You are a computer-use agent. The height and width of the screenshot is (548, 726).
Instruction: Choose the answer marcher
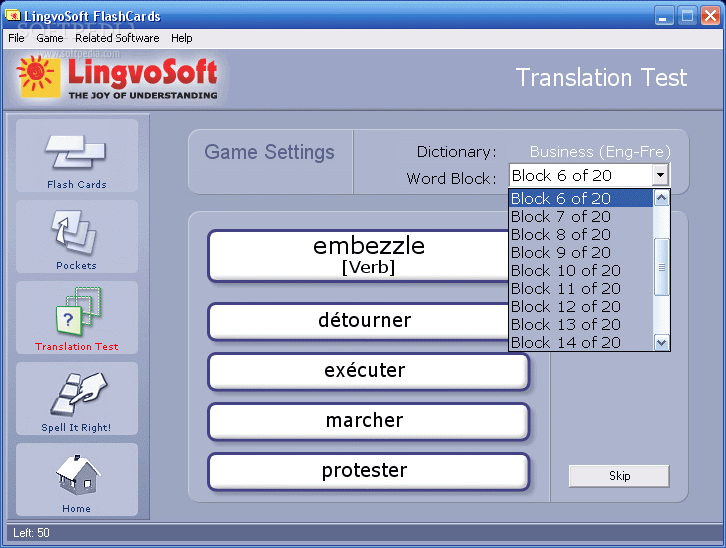(x=369, y=421)
